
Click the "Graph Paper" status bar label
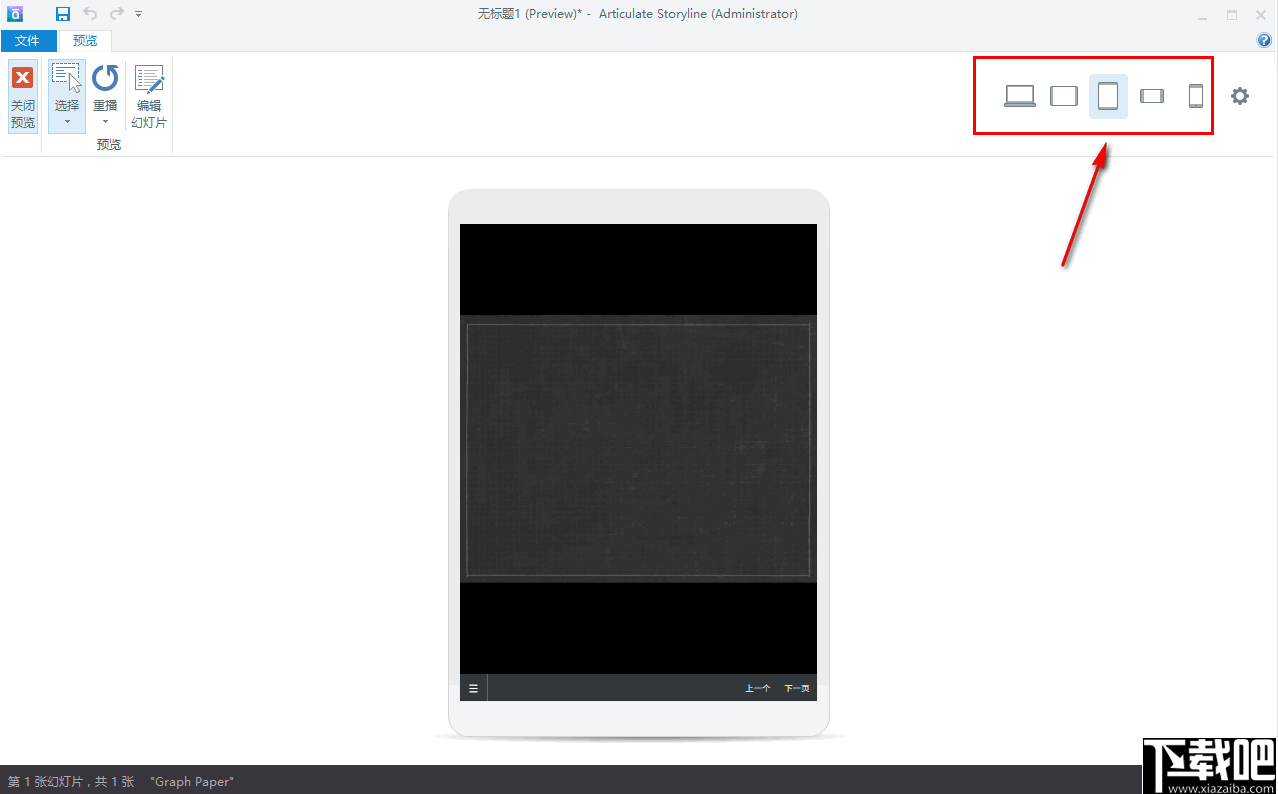pyautogui.click(x=192, y=781)
